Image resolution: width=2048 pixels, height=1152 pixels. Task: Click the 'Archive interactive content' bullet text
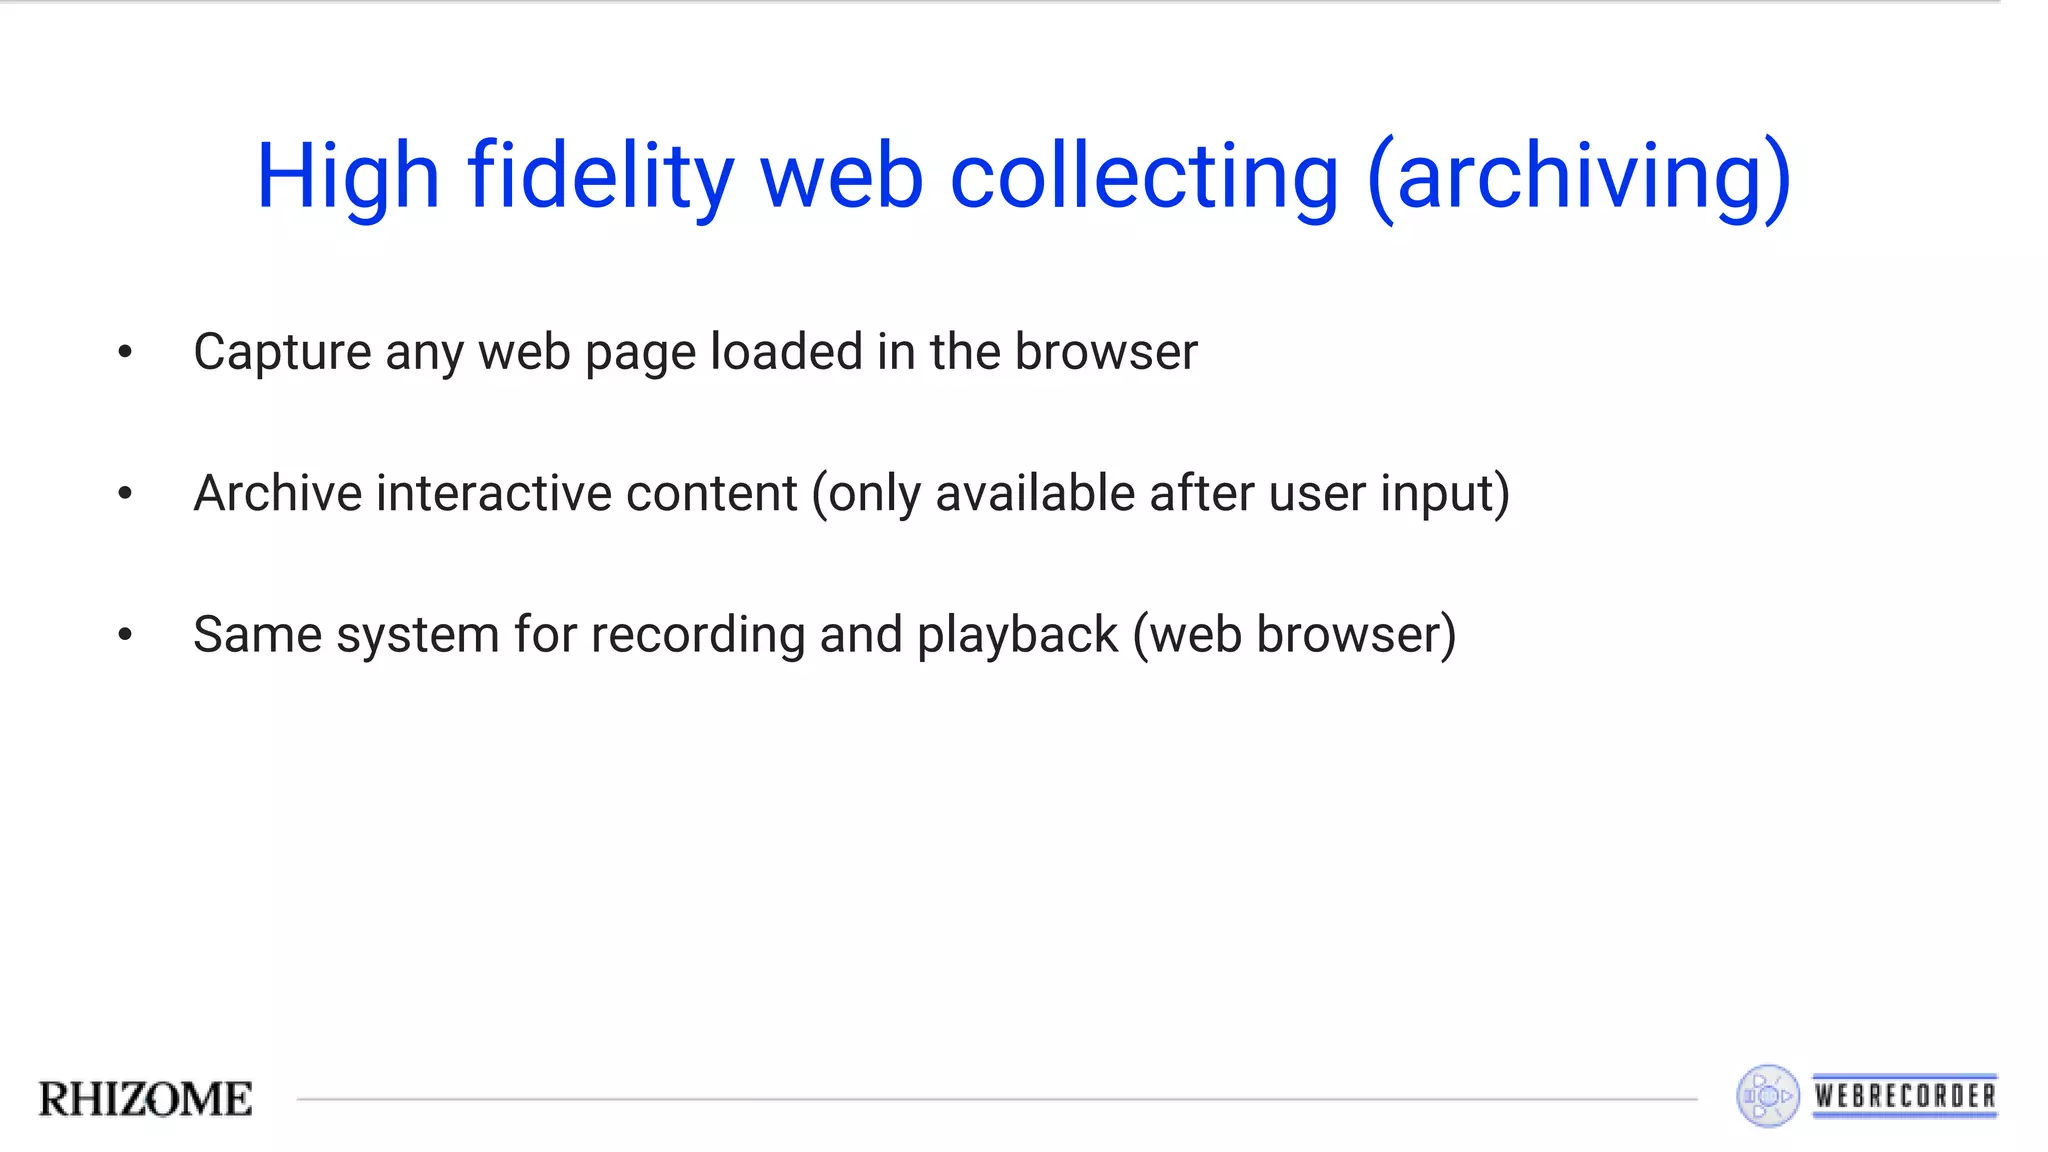pyautogui.click(x=851, y=494)
